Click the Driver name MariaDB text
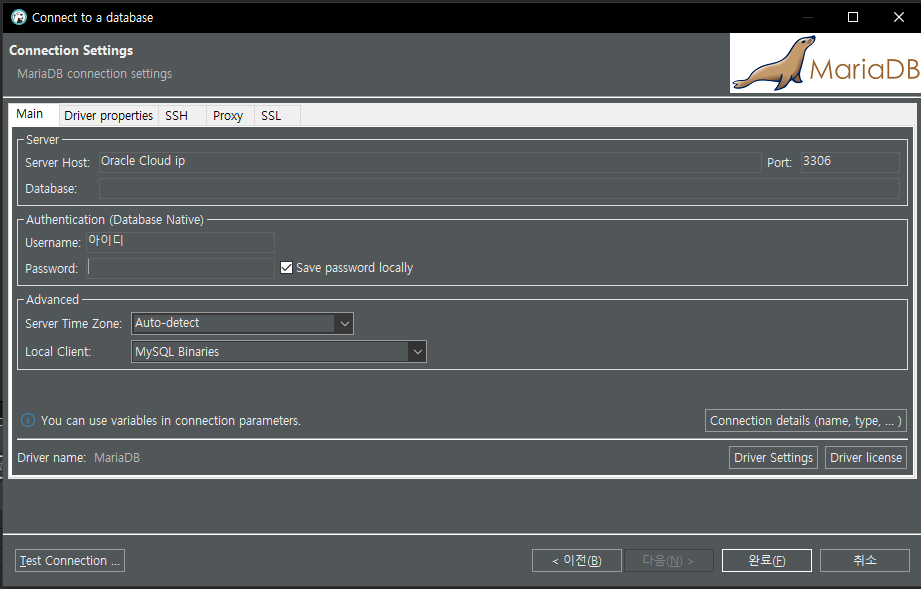Screen dimensions: 921x589 pyautogui.click(x=117, y=457)
